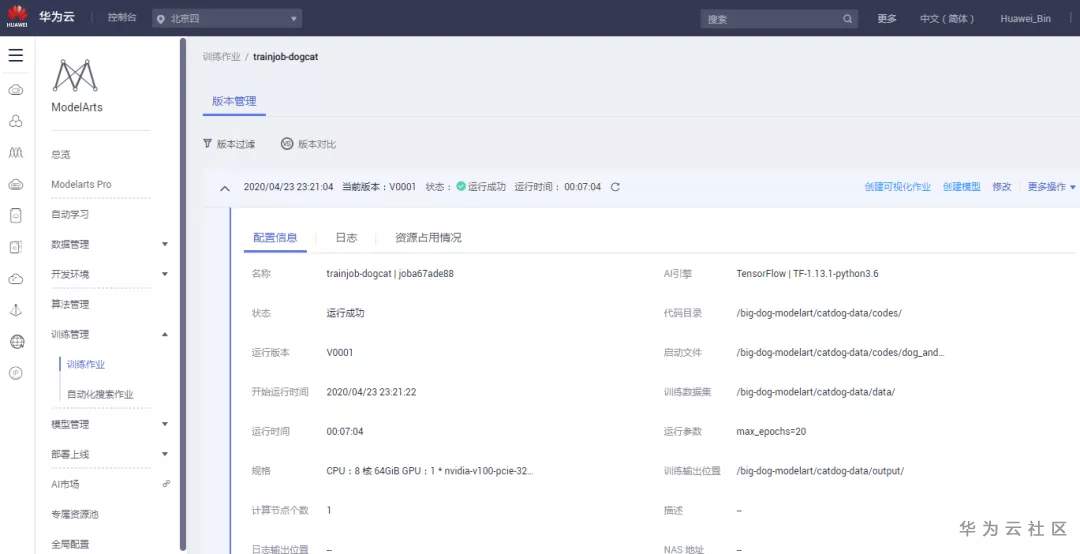The image size is (1080, 554).
Task: Expand the 数据管理 menu
Action: [x=165, y=244]
